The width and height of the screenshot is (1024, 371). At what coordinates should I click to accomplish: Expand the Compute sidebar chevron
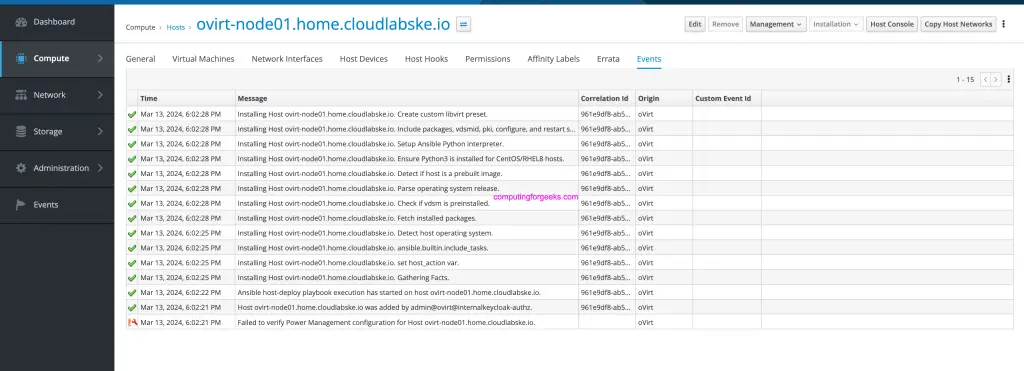click(x=100, y=59)
